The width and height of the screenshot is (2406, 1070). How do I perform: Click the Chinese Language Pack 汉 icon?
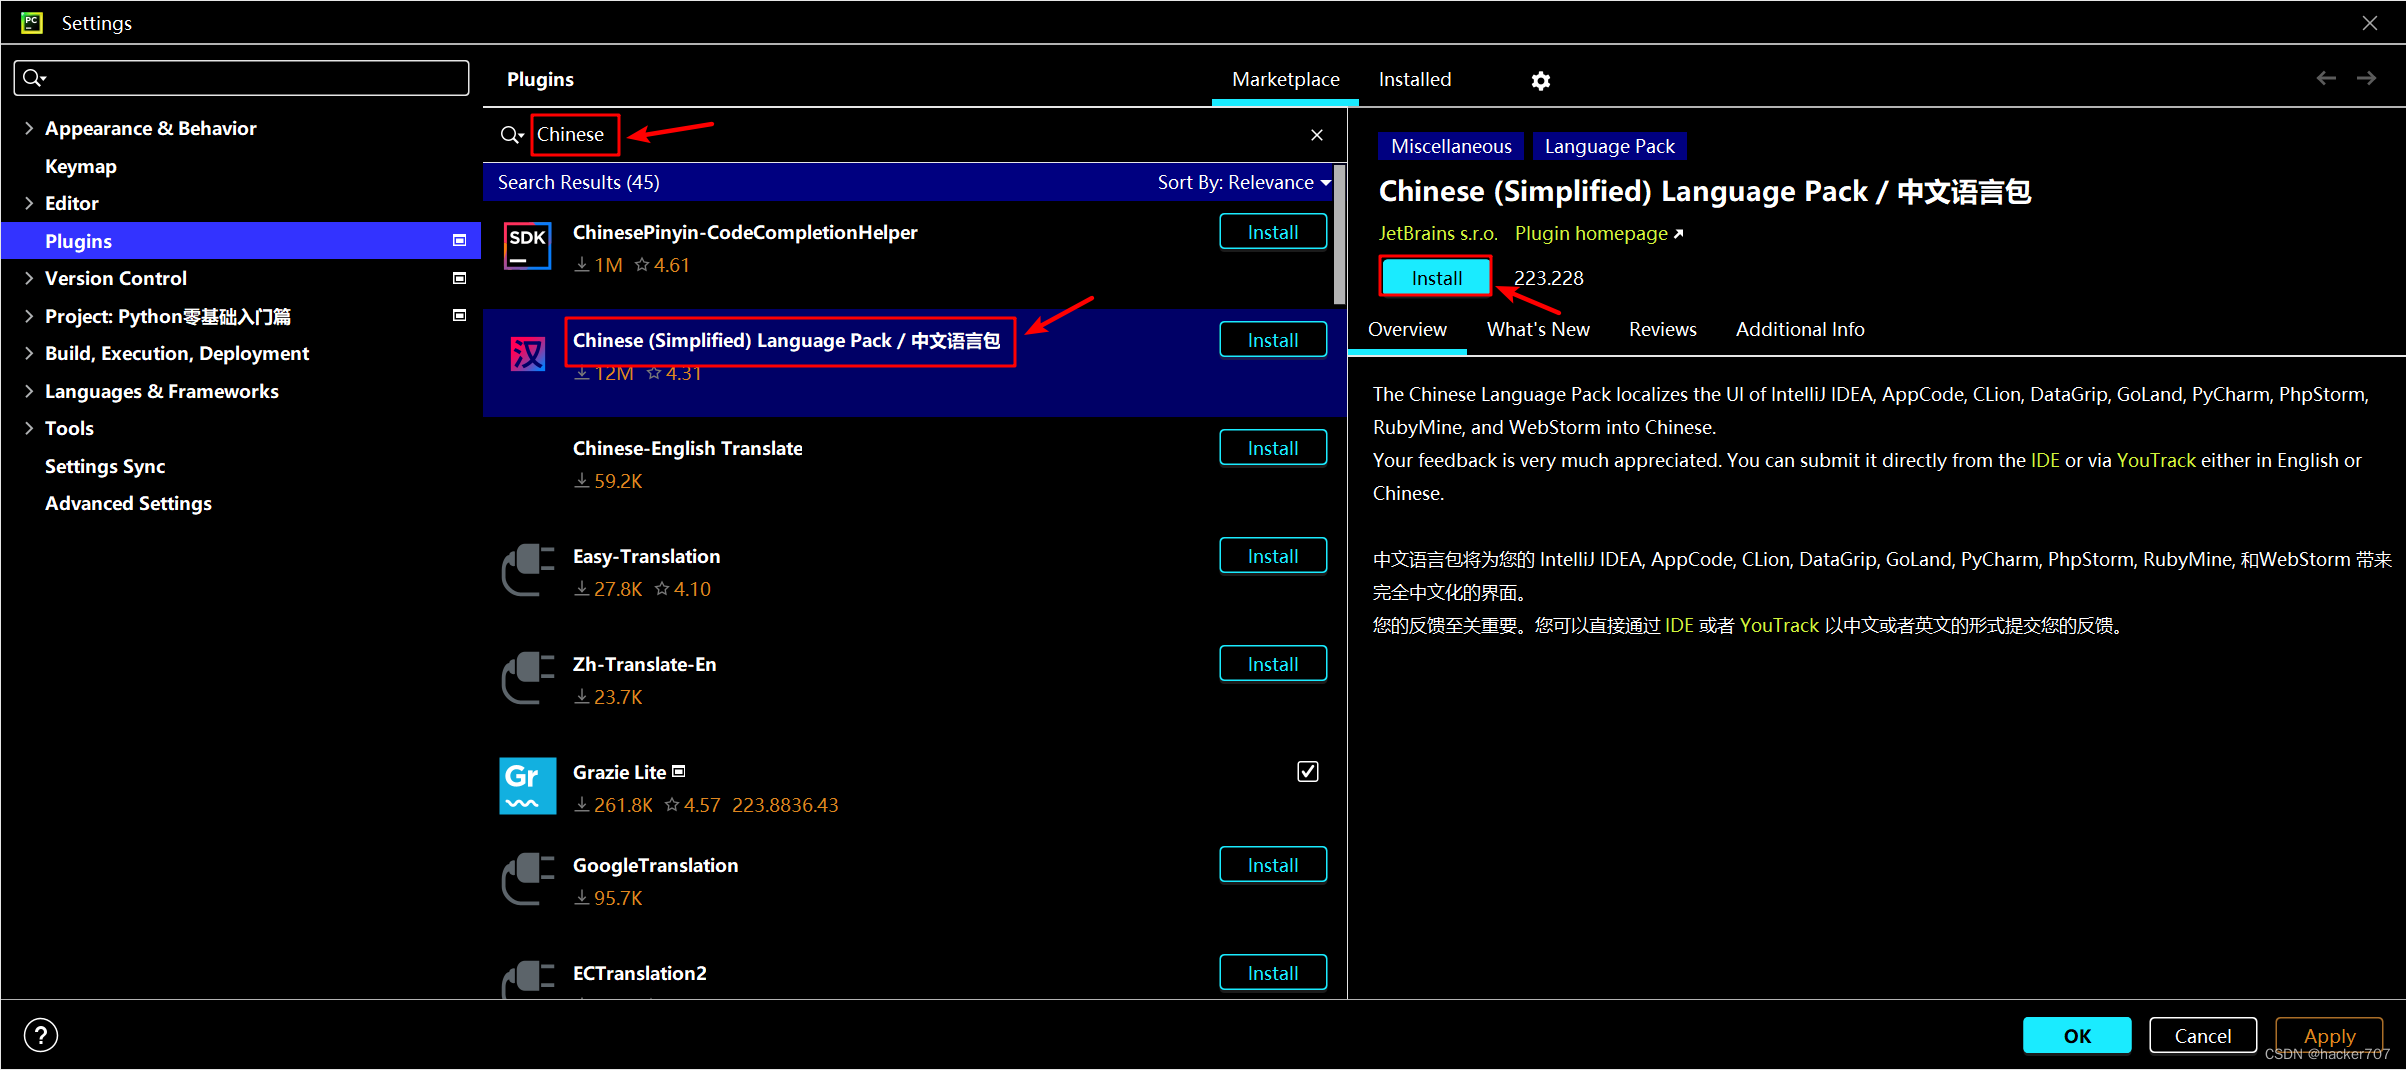[x=527, y=353]
